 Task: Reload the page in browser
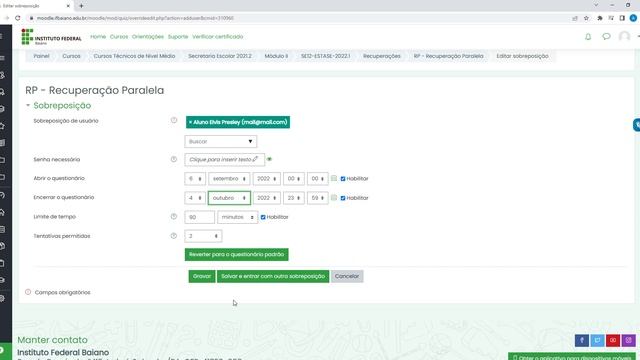(18, 18)
